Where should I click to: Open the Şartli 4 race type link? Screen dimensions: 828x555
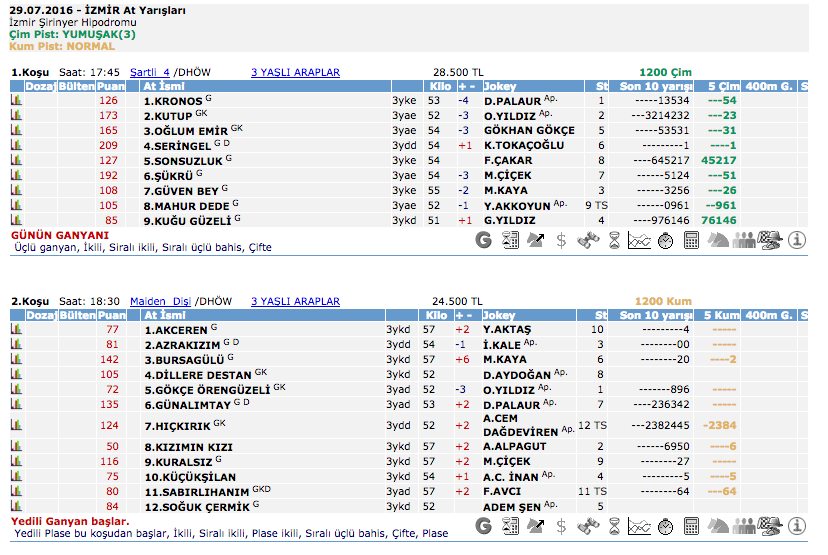[150, 73]
